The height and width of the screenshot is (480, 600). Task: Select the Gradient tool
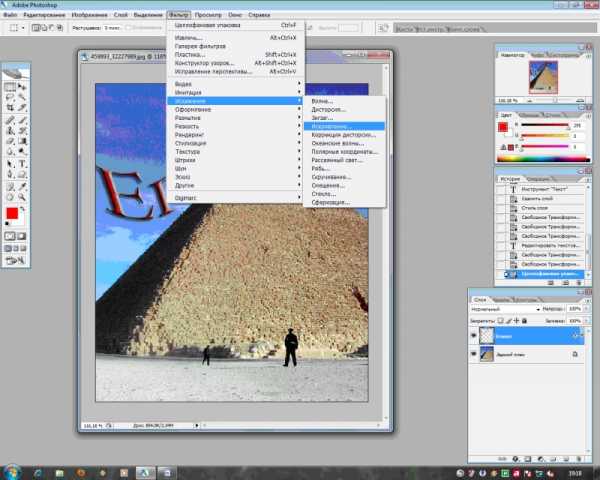click(22, 141)
